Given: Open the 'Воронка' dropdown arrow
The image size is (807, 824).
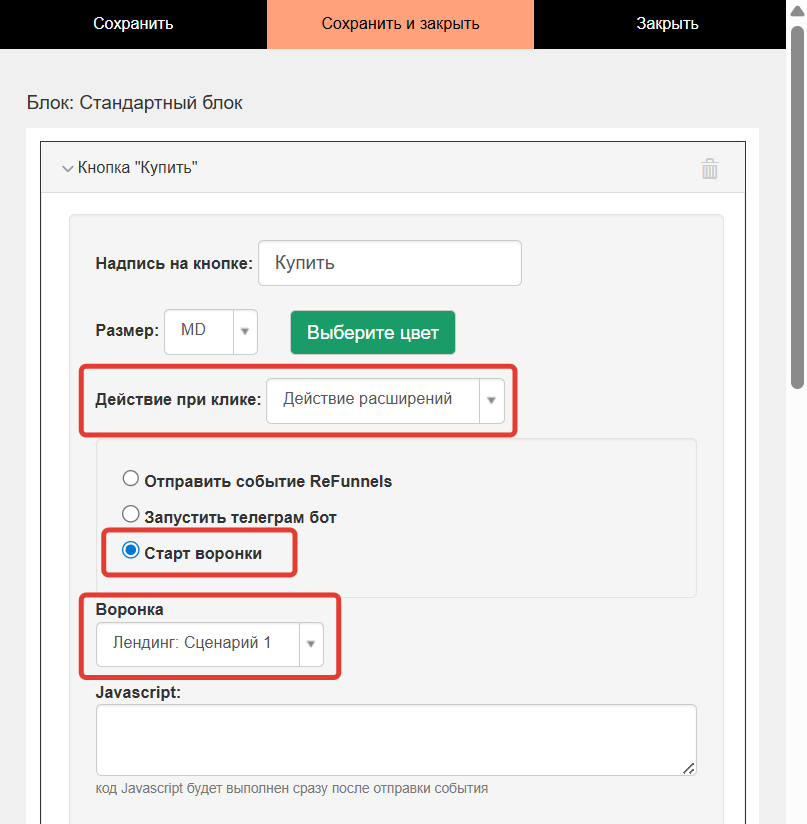Looking at the screenshot, I should (311, 644).
